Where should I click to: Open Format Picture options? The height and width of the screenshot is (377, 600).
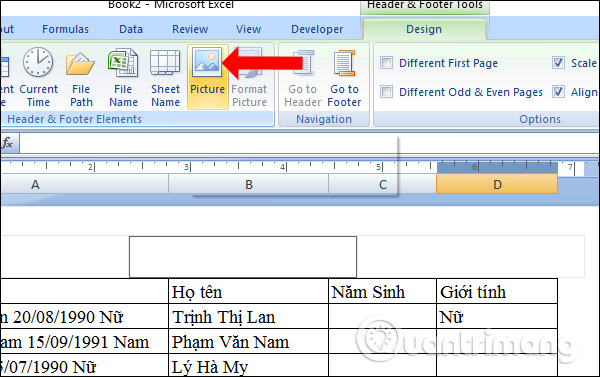pos(249,78)
